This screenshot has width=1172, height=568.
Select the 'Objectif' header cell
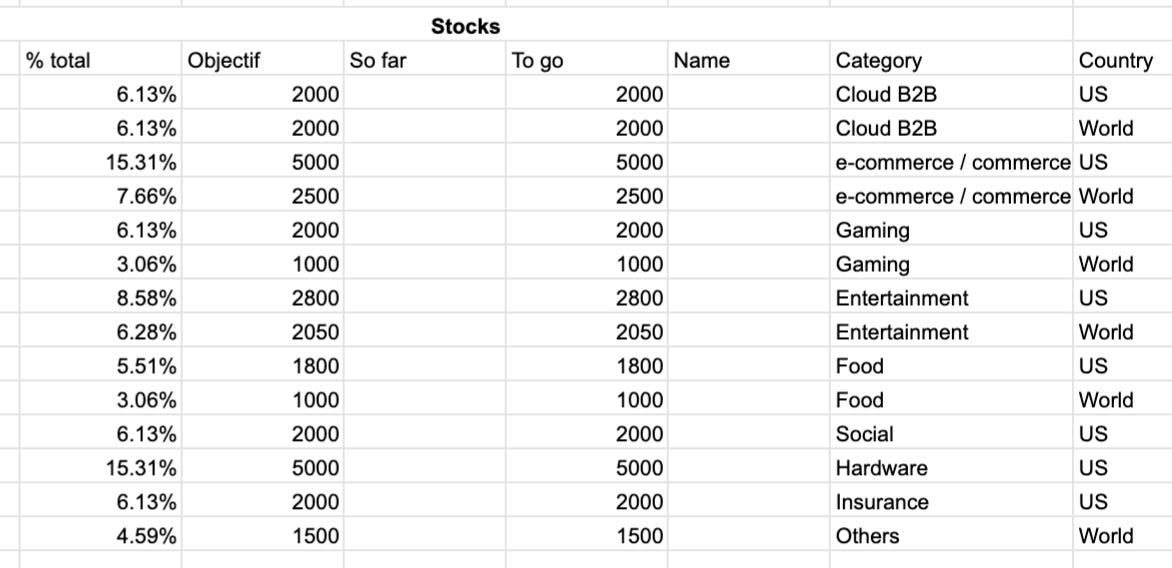(262, 60)
